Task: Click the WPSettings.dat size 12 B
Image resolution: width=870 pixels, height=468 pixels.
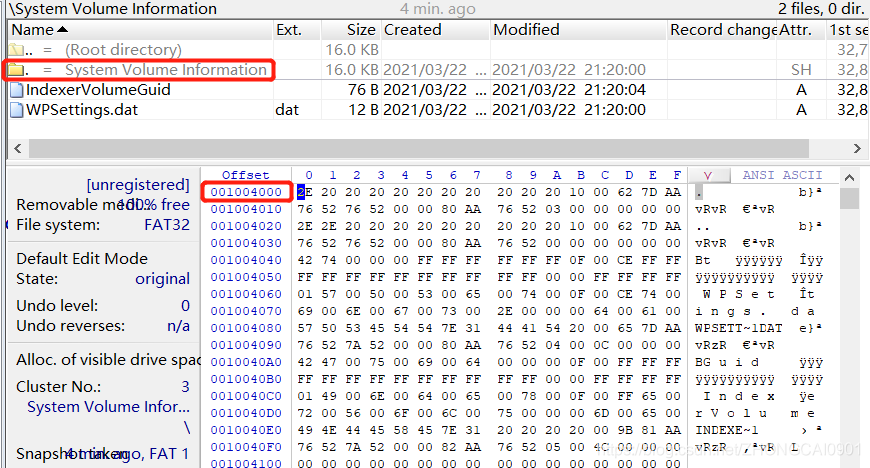Action: pos(363,110)
